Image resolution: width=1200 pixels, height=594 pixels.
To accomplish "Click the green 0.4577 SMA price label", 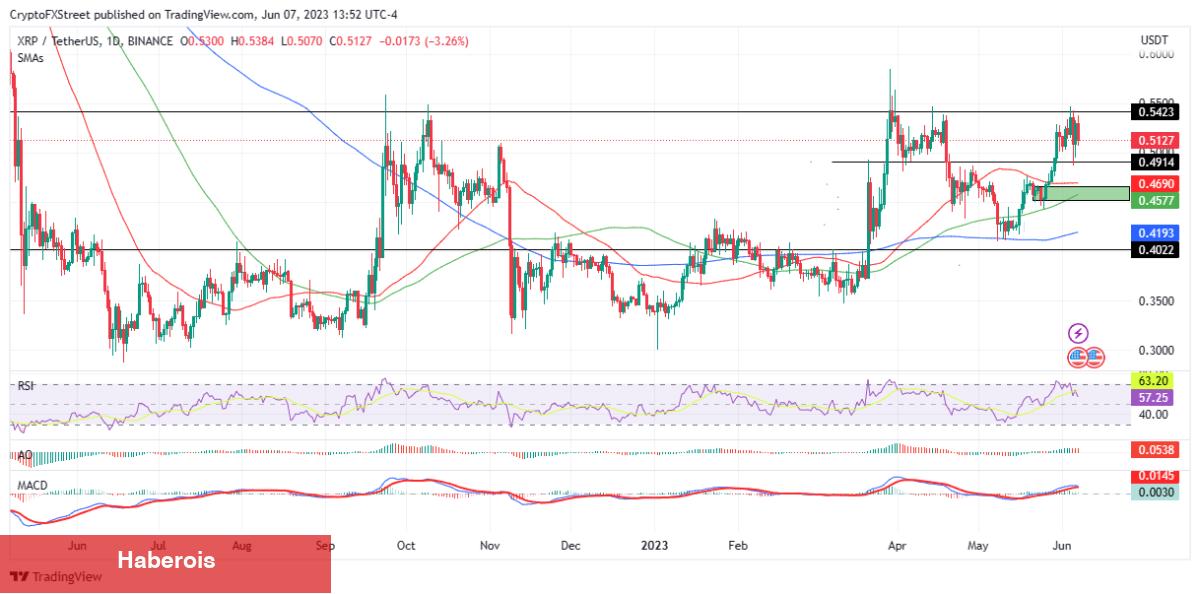I will (1156, 201).
